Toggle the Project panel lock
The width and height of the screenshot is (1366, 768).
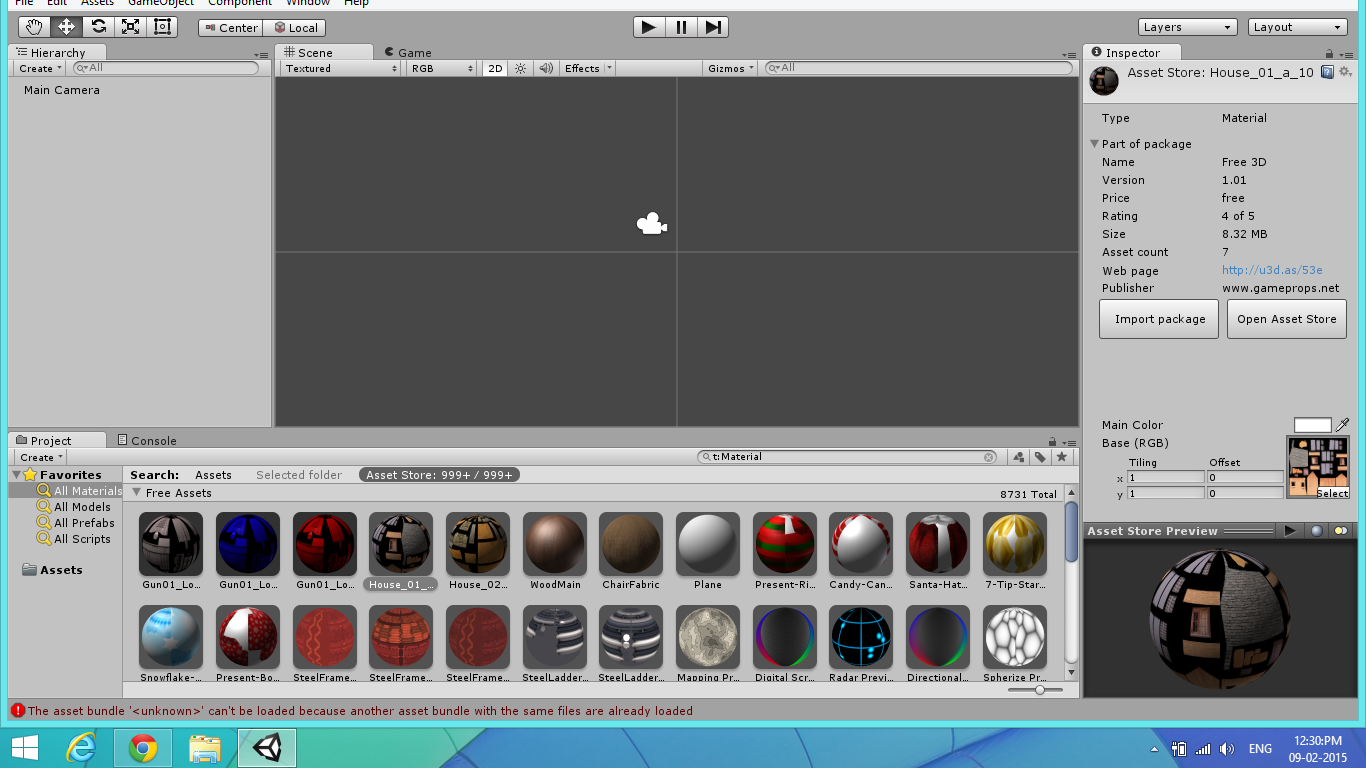(x=1052, y=443)
